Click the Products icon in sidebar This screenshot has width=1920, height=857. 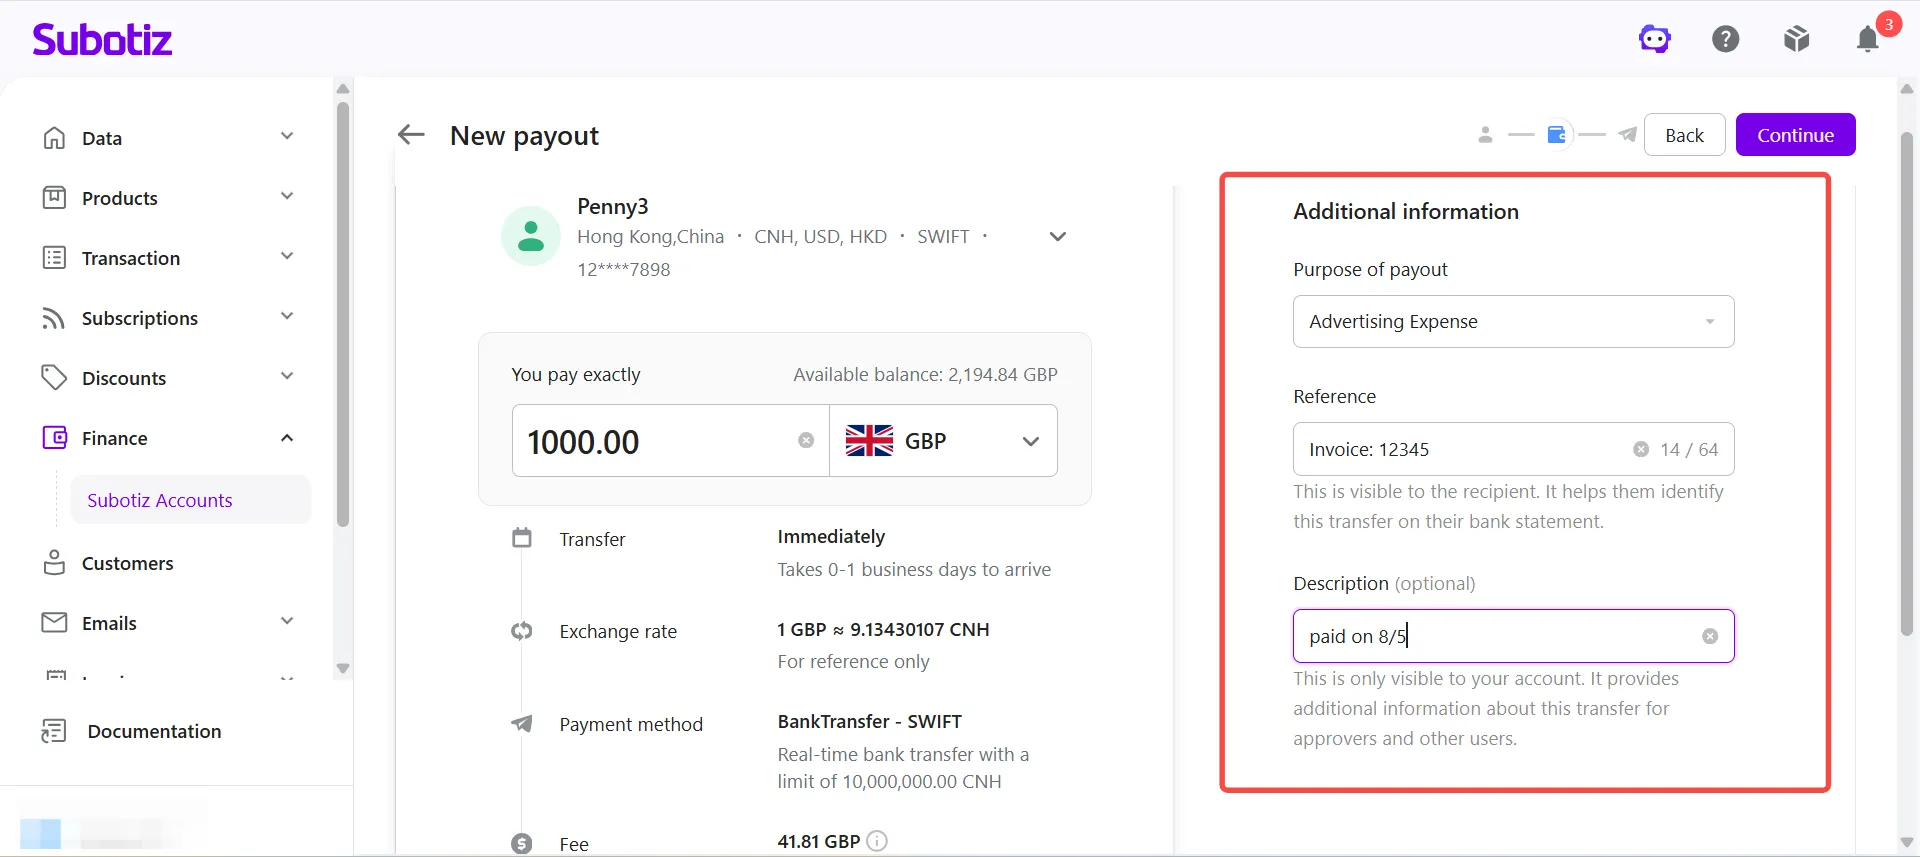coord(54,198)
